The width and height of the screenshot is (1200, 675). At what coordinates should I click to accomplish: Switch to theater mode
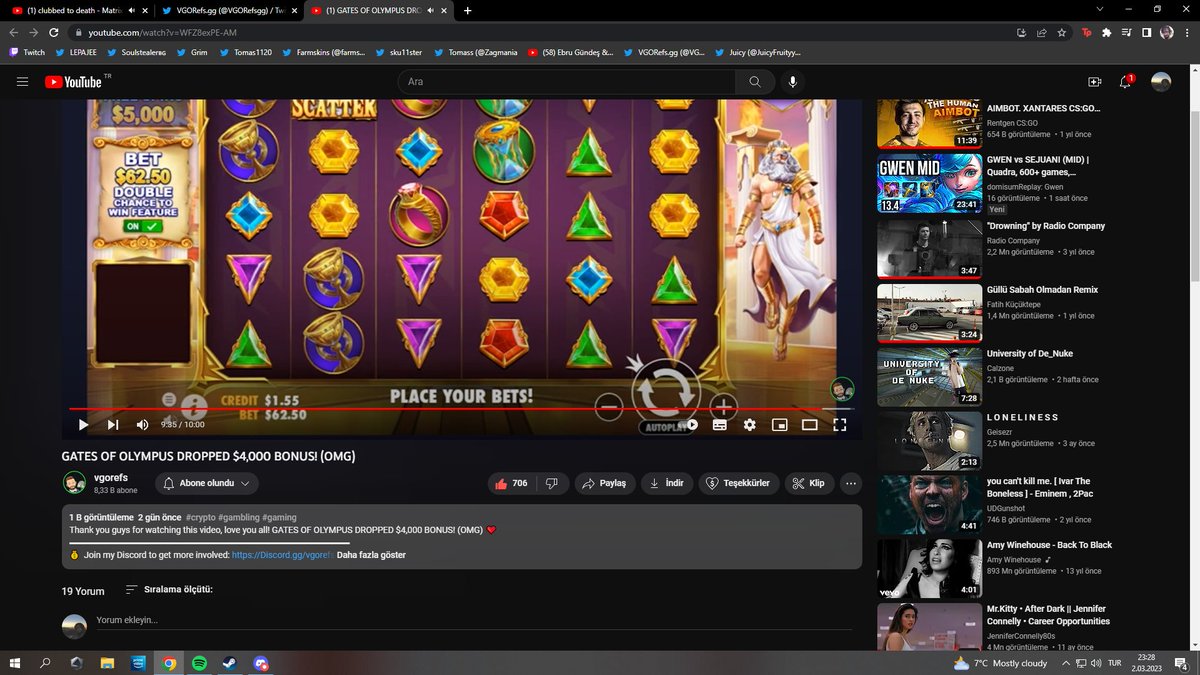pos(810,425)
